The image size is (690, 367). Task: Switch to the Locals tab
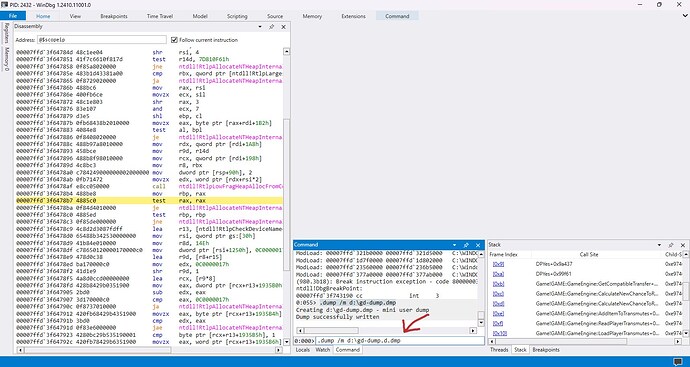(303, 350)
